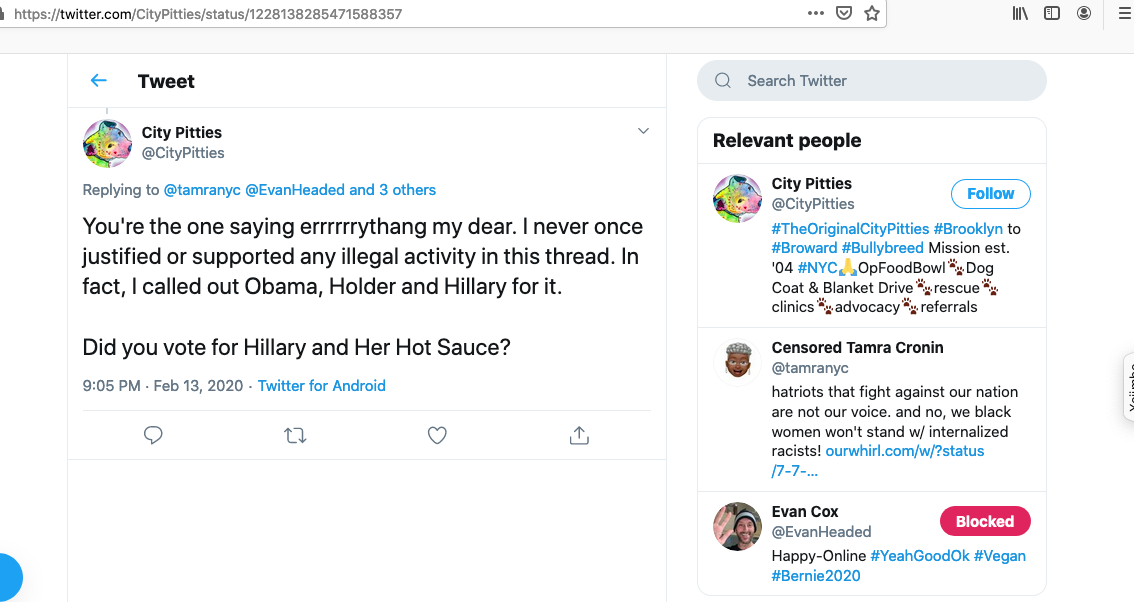Open the Firefox hamburger menu
Screen dimensions: 1134x602
tap(1123, 14)
